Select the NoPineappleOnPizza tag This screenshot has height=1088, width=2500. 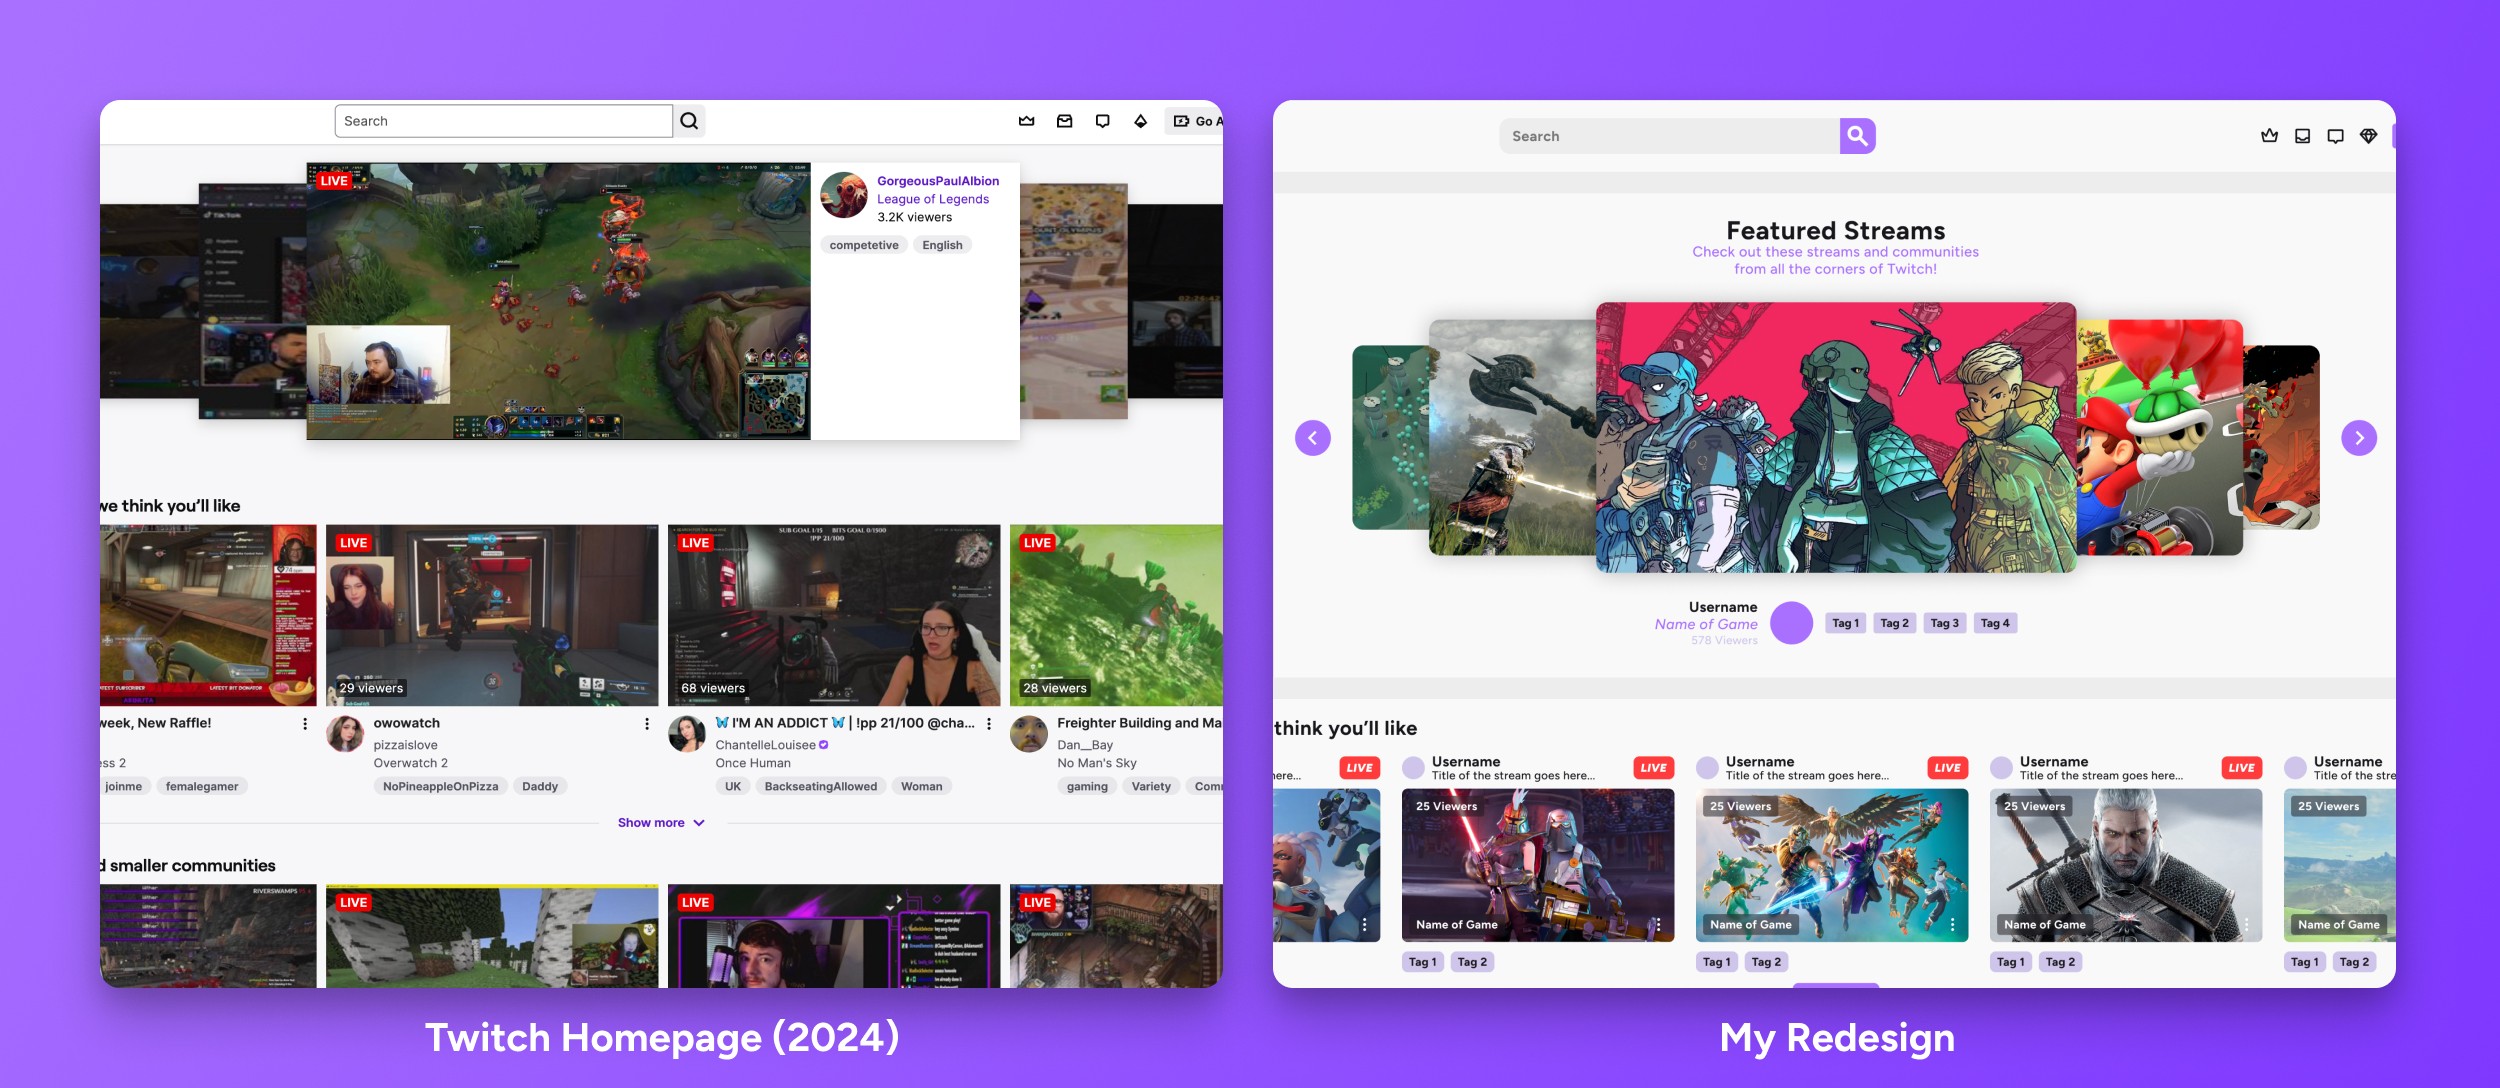tap(440, 787)
